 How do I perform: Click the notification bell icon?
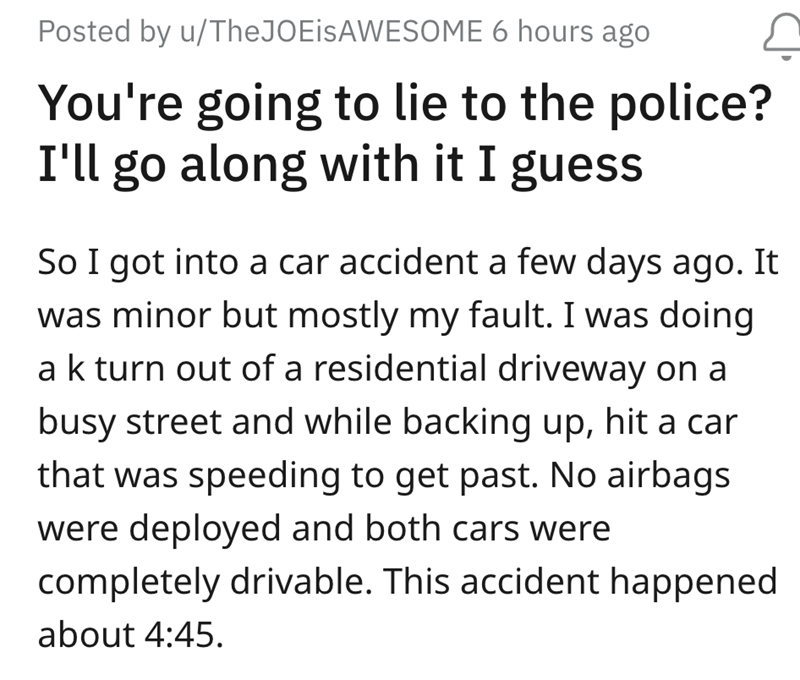point(778,34)
